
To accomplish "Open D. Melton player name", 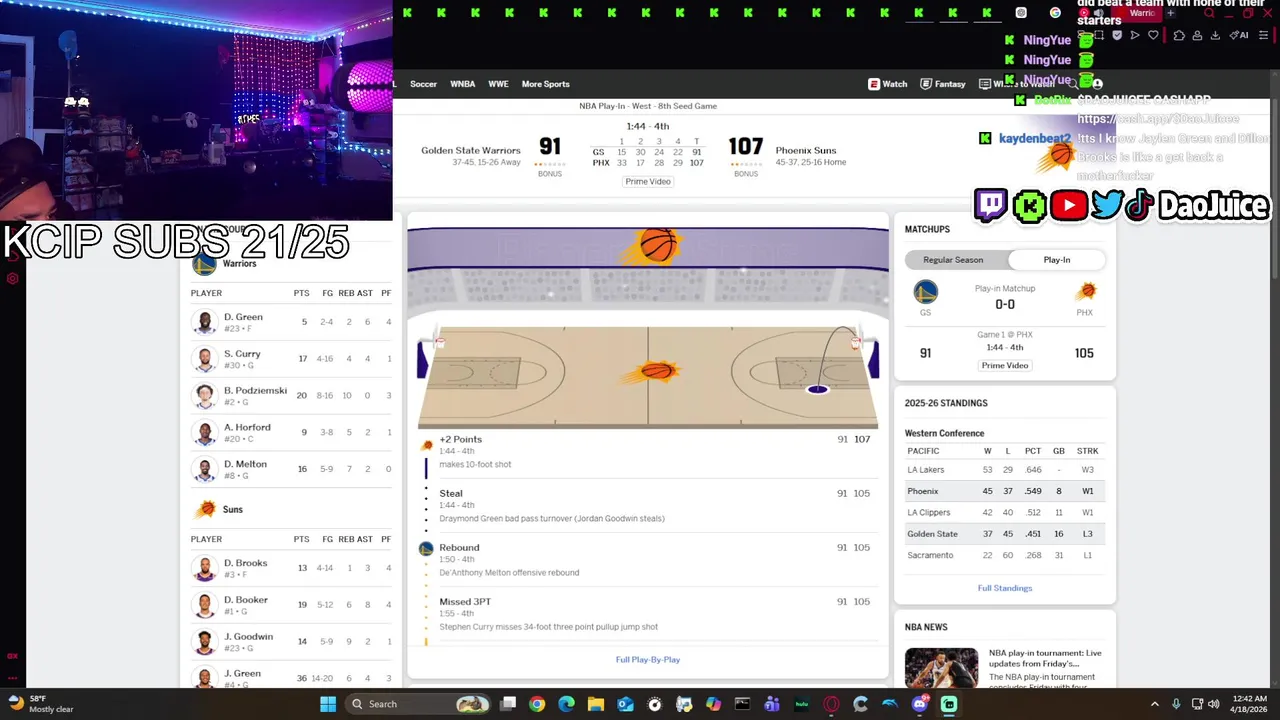I will pyautogui.click(x=245, y=464).
